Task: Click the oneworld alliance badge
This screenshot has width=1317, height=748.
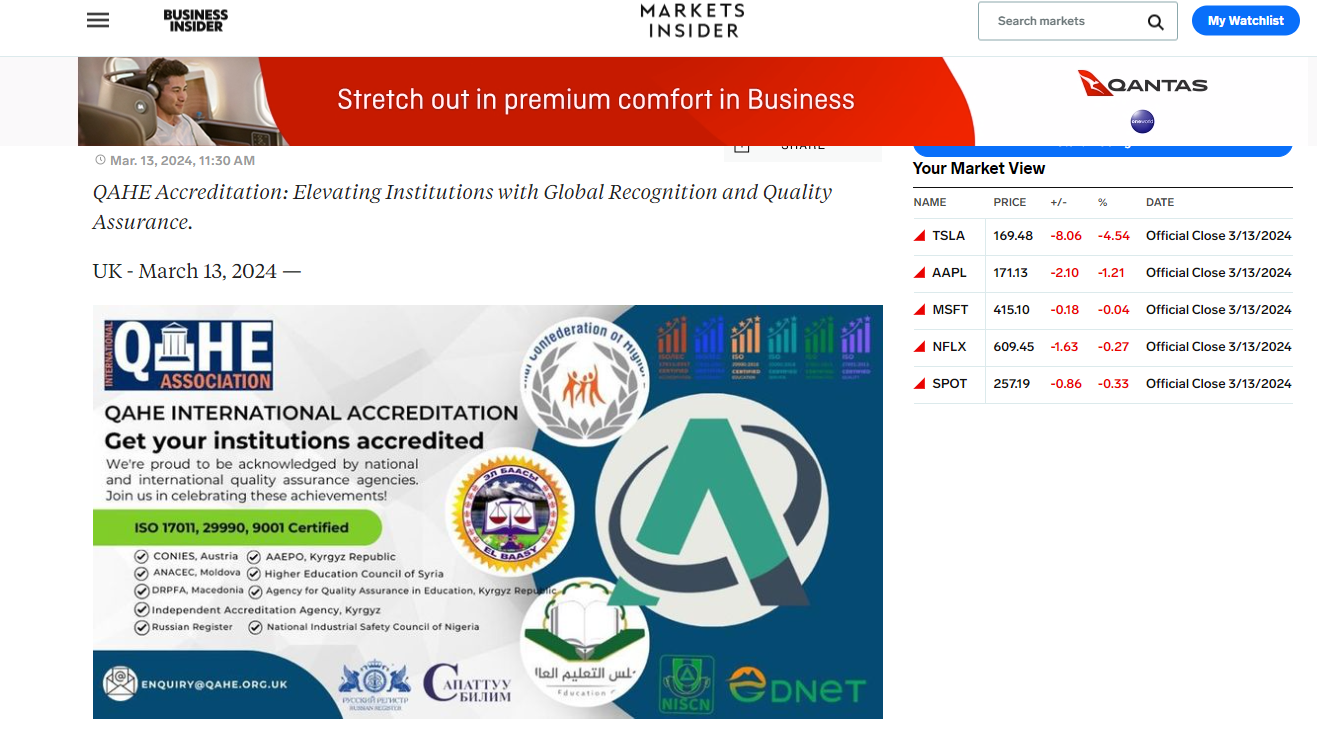Action: pos(1142,122)
